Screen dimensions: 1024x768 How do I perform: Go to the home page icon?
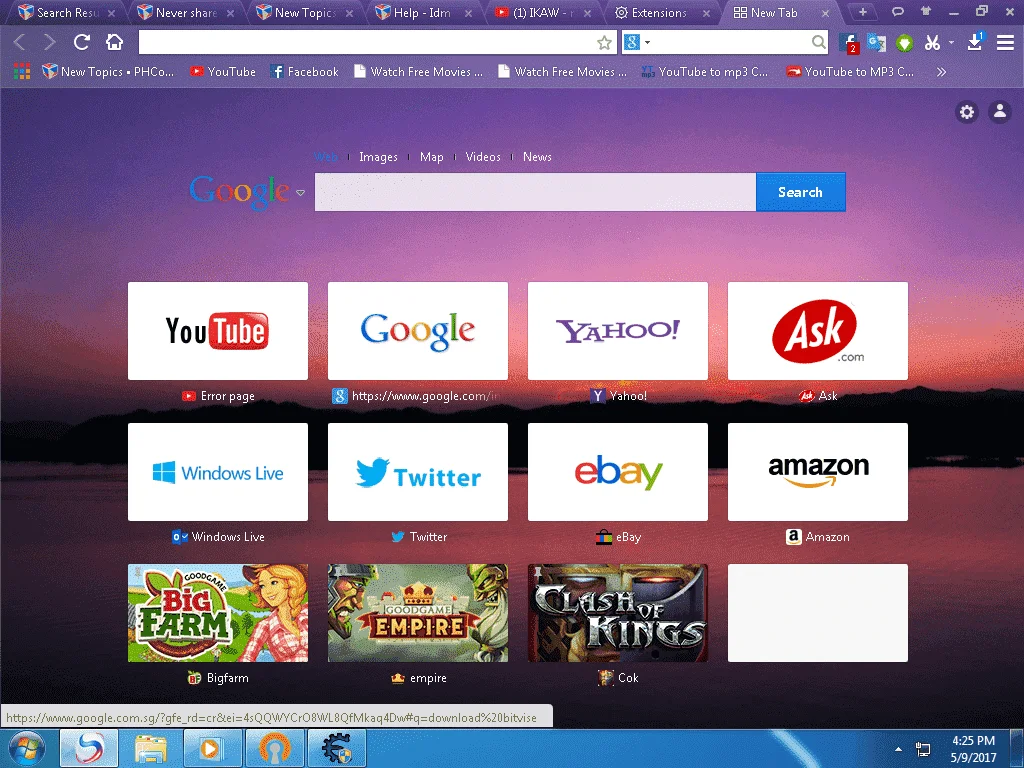pos(114,42)
